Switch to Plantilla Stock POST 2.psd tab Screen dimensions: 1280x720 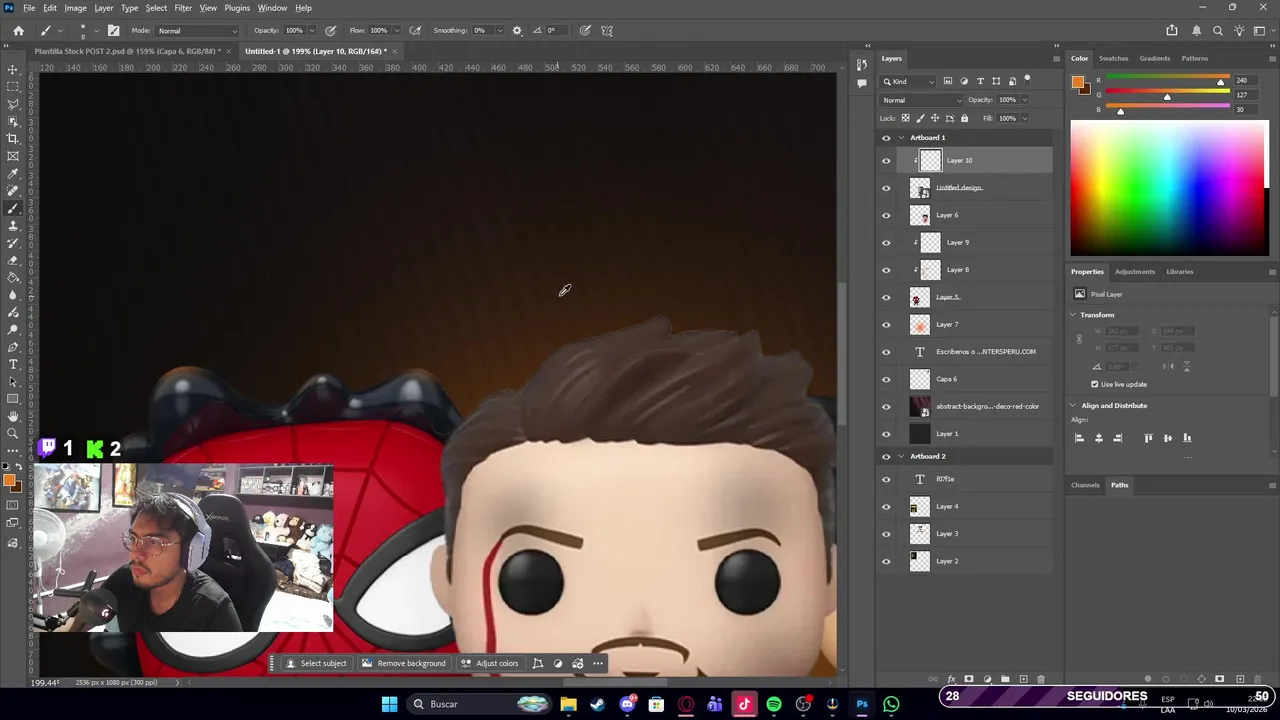(x=128, y=51)
